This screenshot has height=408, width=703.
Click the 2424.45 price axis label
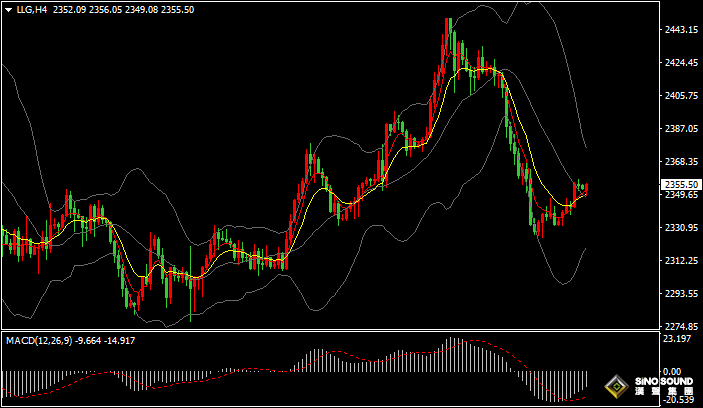[x=680, y=63]
